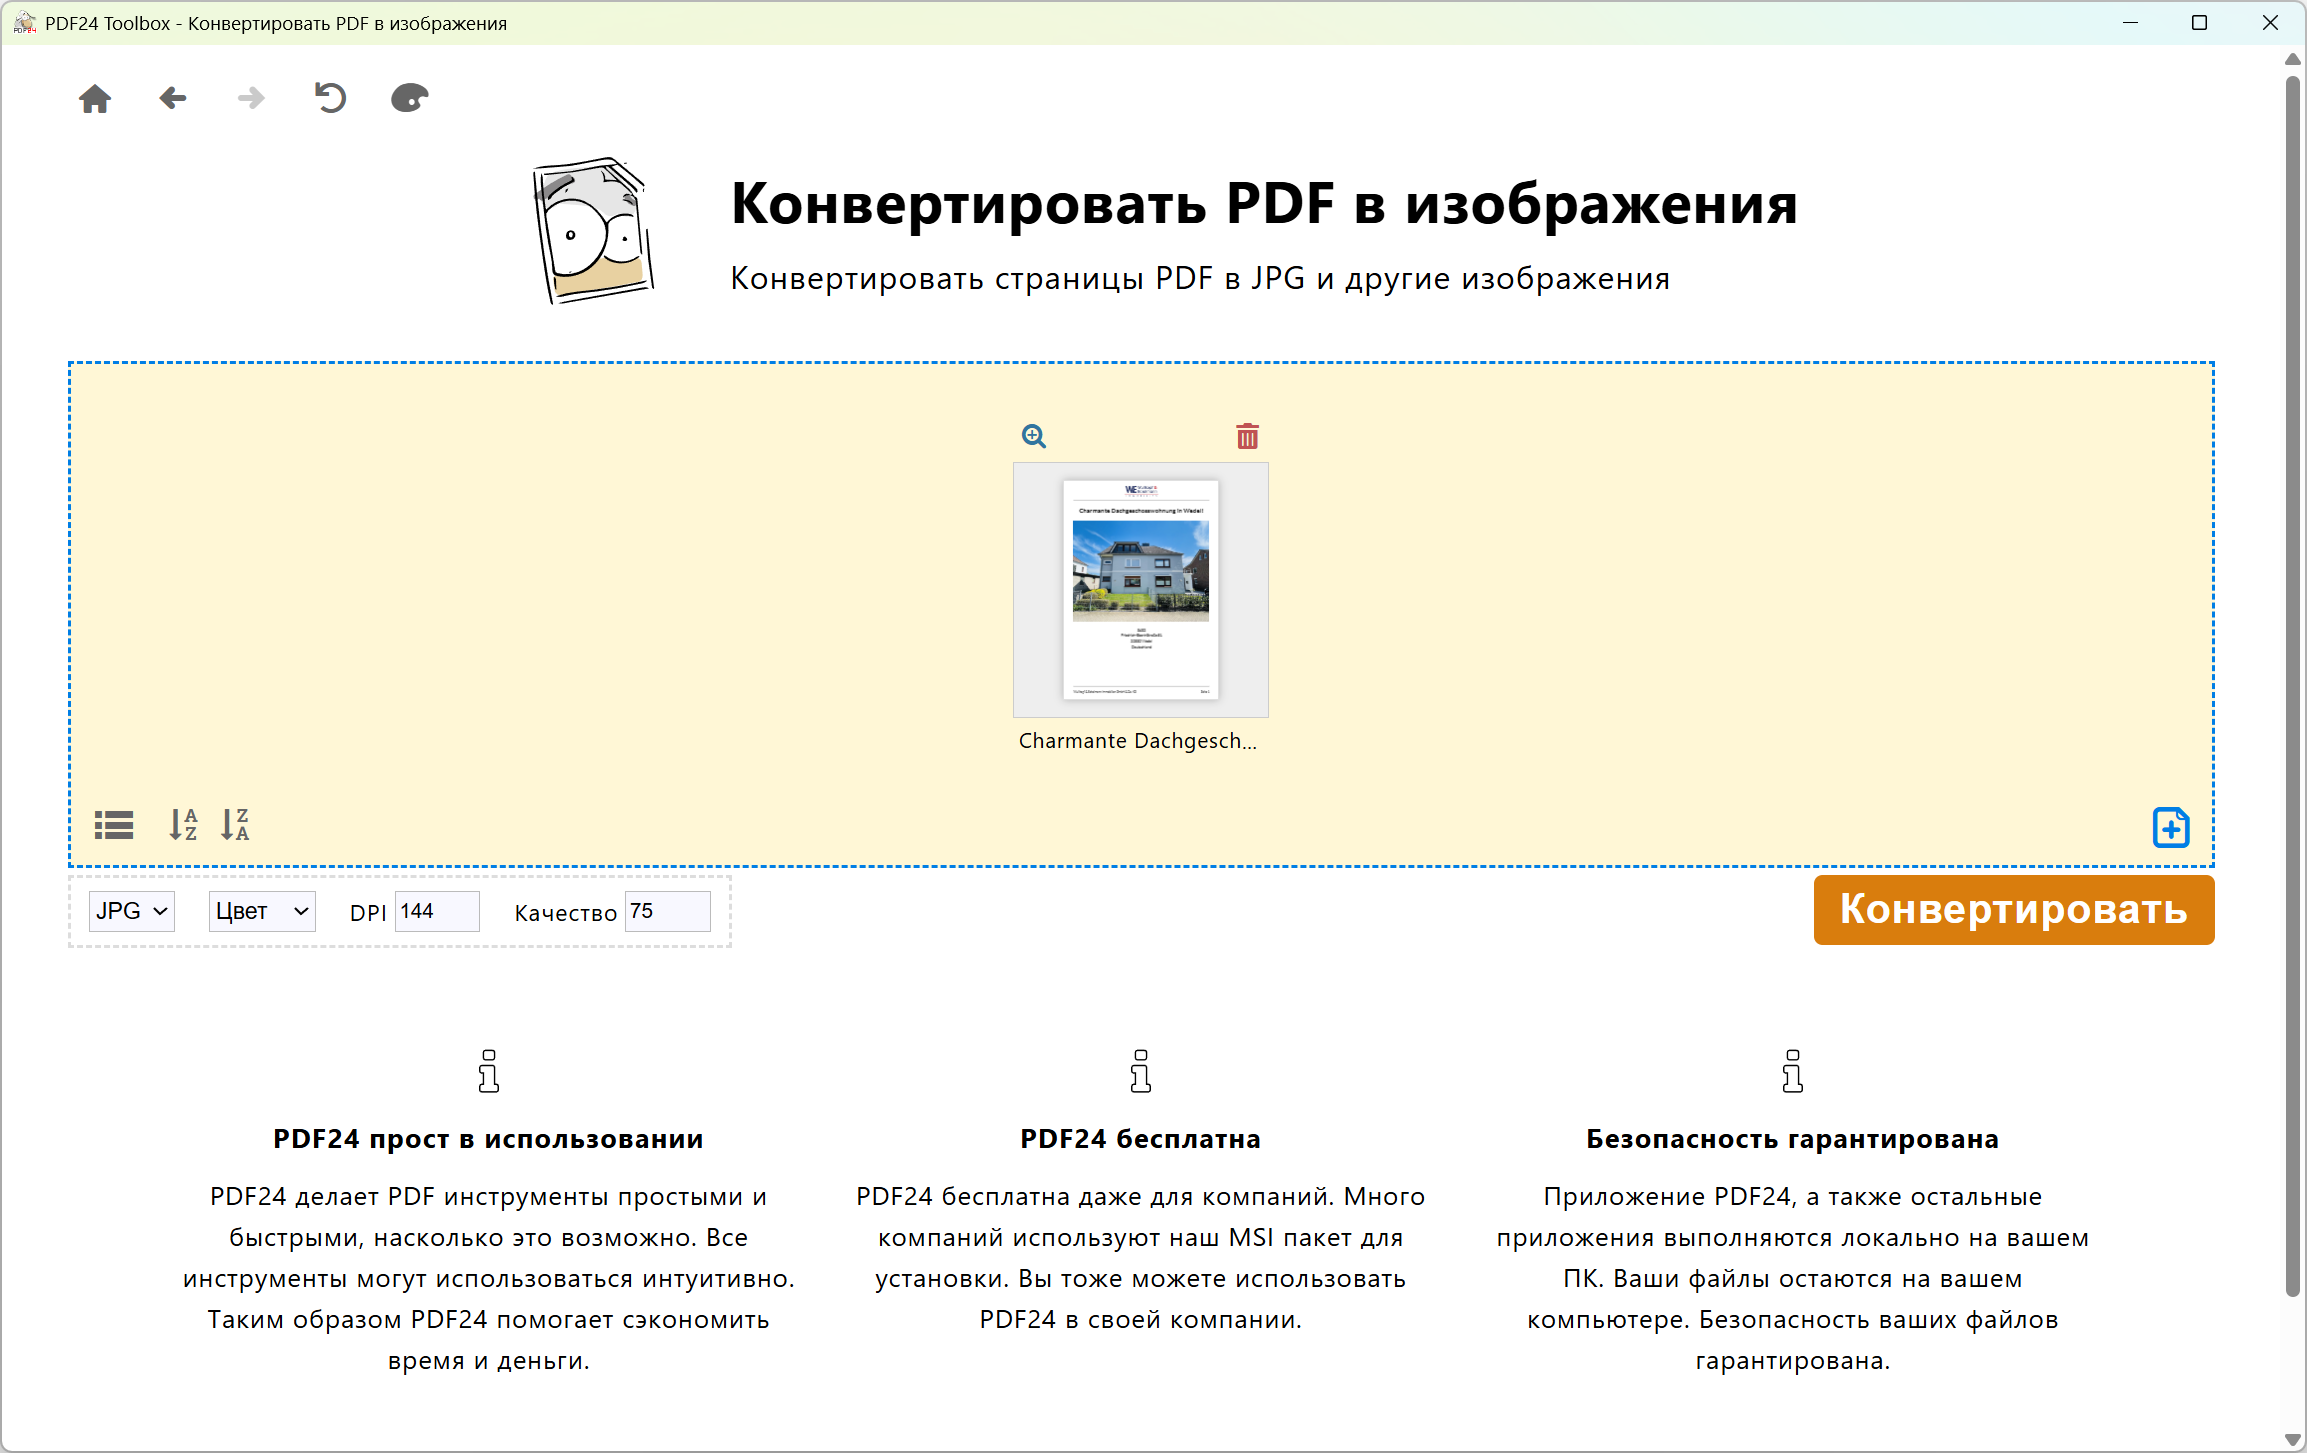Image resolution: width=2307 pixels, height=1453 pixels.
Task: Open the theme palette icon
Action: tap(409, 98)
